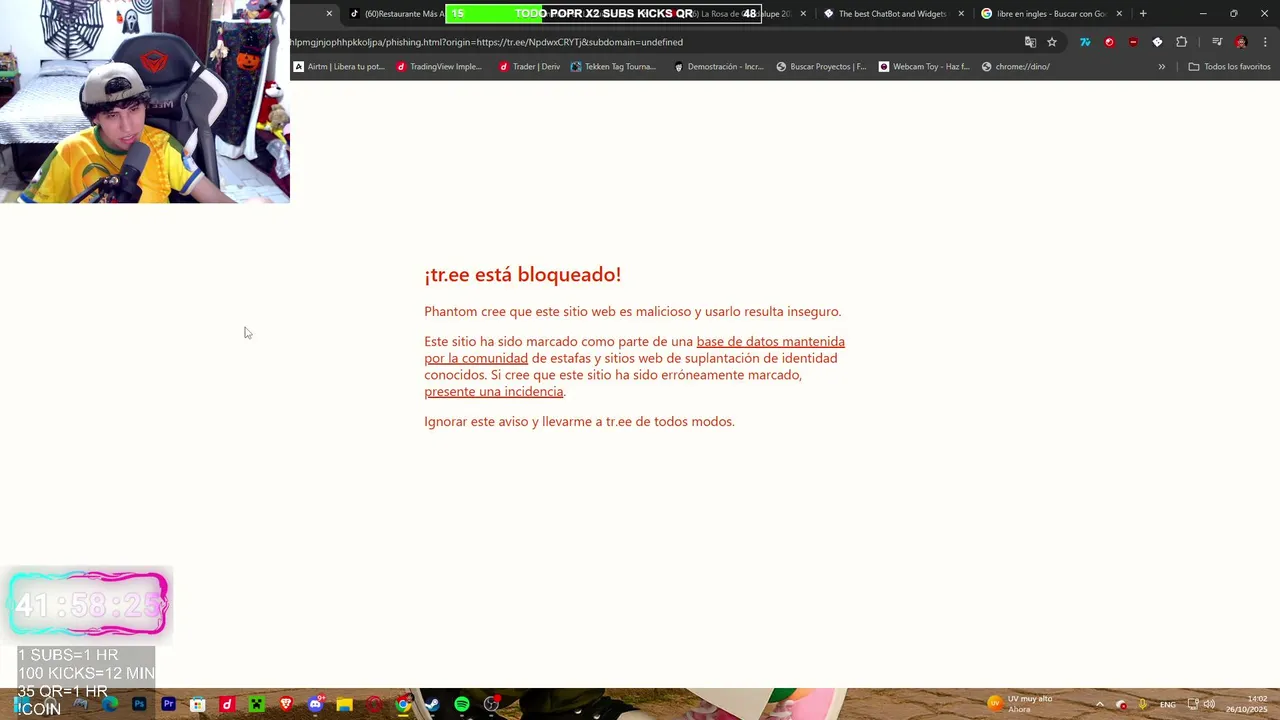This screenshot has width=1280, height=720.
Task: Open OBS Studio from the taskbar
Action: (x=491, y=704)
